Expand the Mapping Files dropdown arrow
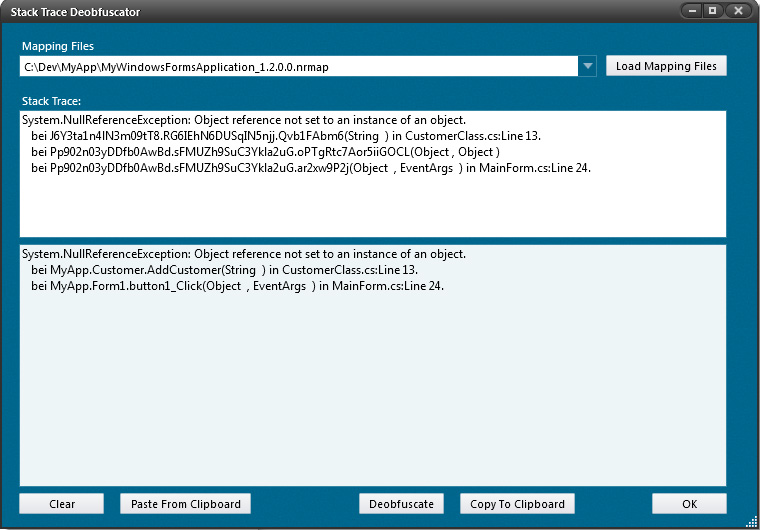The image size is (760, 530). pyautogui.click(x=588, y=66)
